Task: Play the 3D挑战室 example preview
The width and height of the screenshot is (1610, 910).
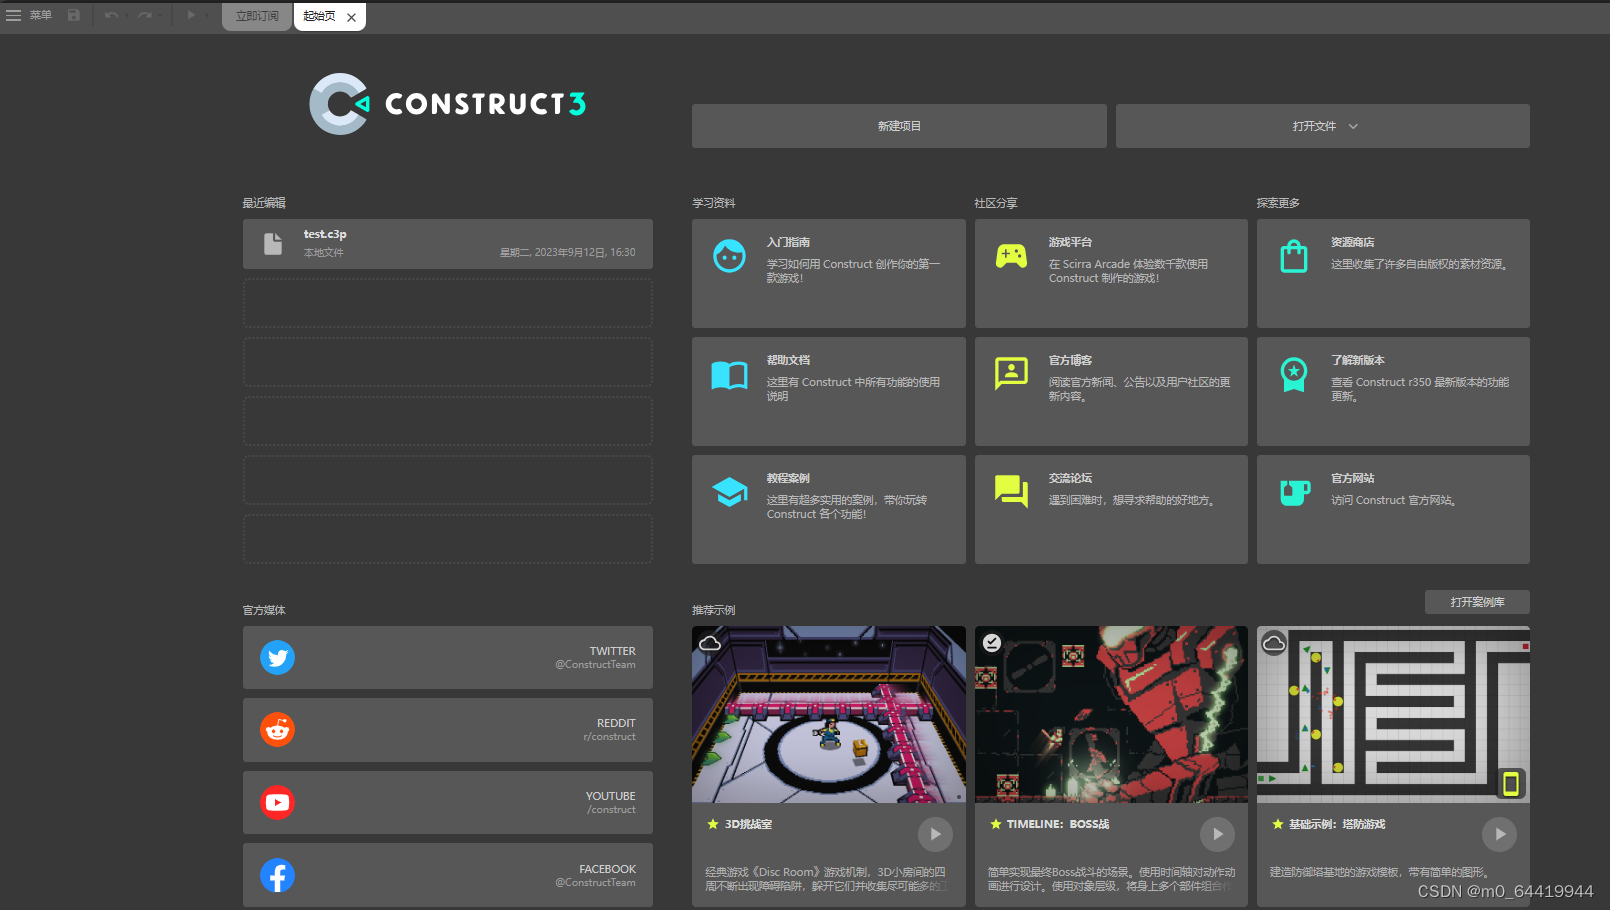Action: pyautogui.click(x=935, y=834)
